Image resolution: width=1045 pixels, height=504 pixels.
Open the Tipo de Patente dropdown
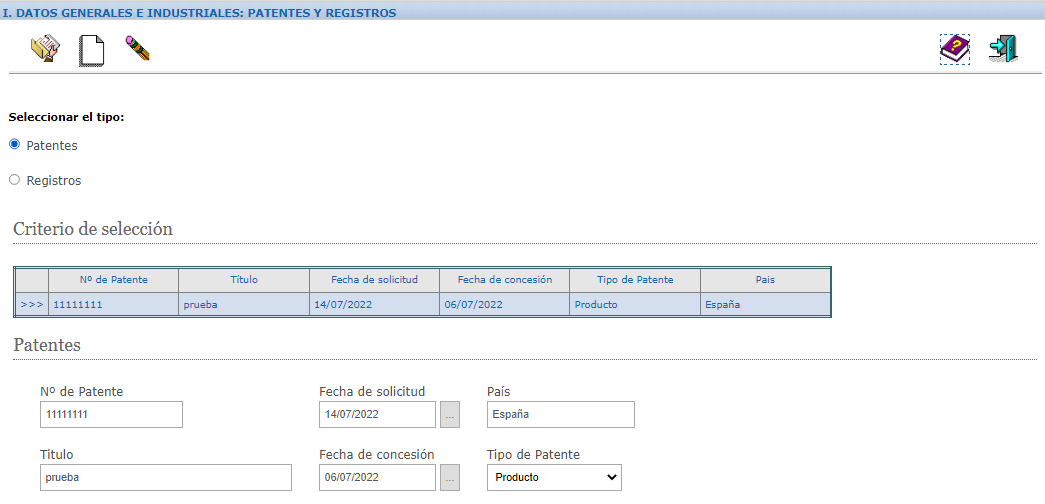point(554,478)
